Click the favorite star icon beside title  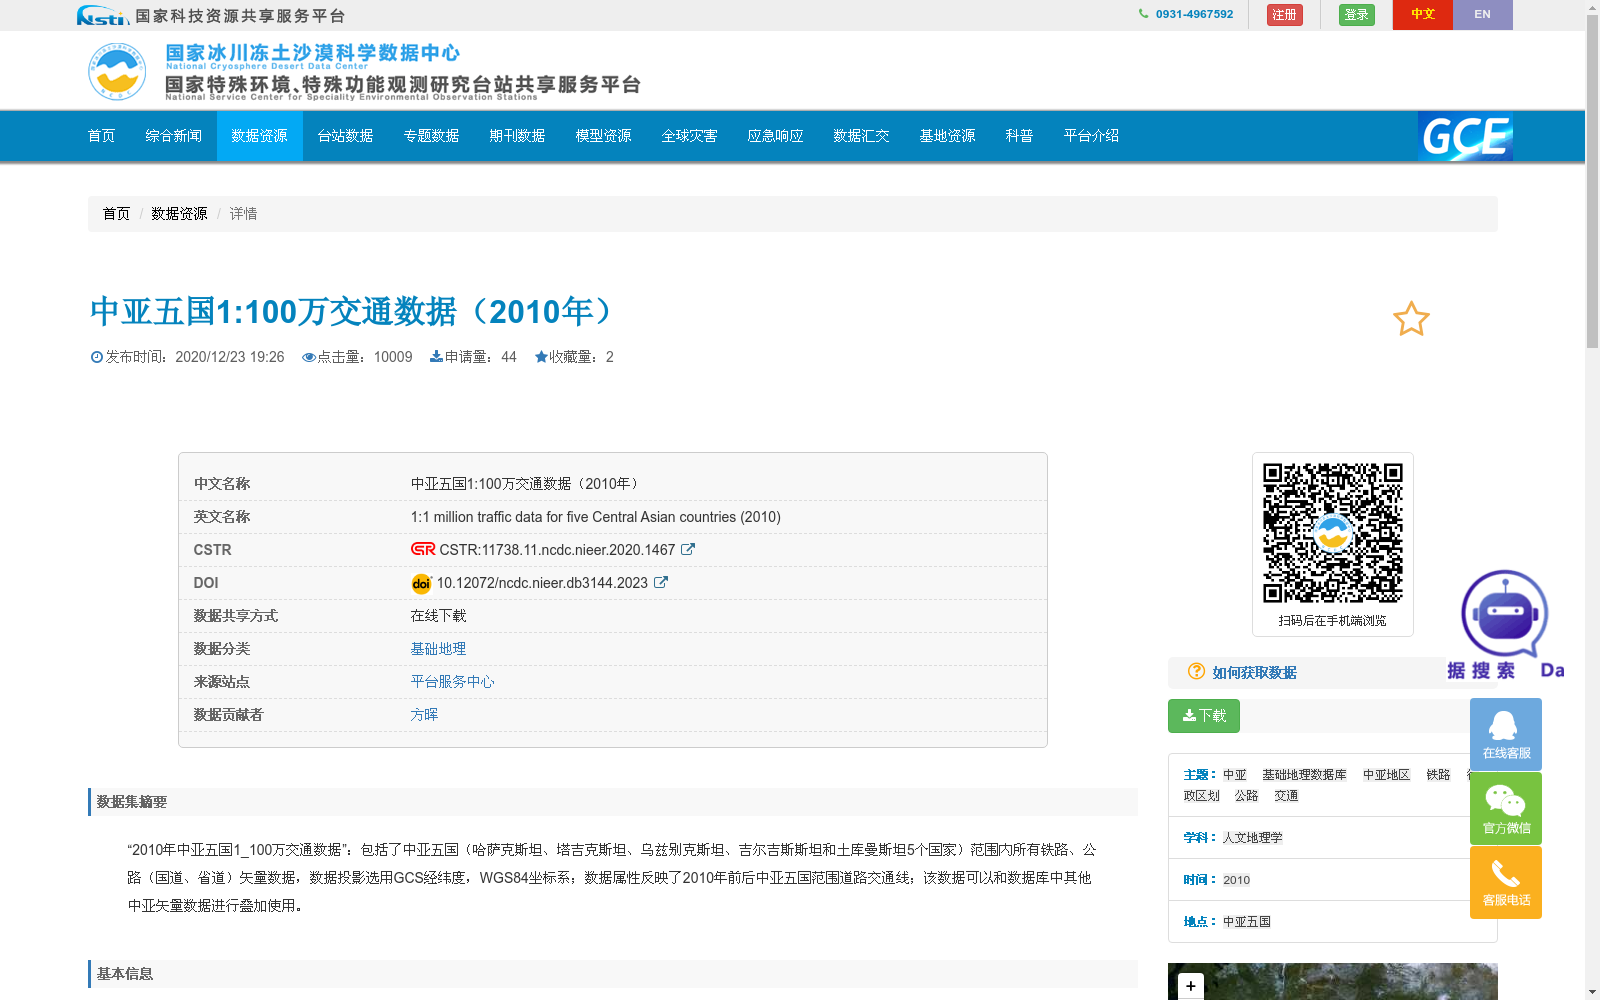(x=1411, y=319)
